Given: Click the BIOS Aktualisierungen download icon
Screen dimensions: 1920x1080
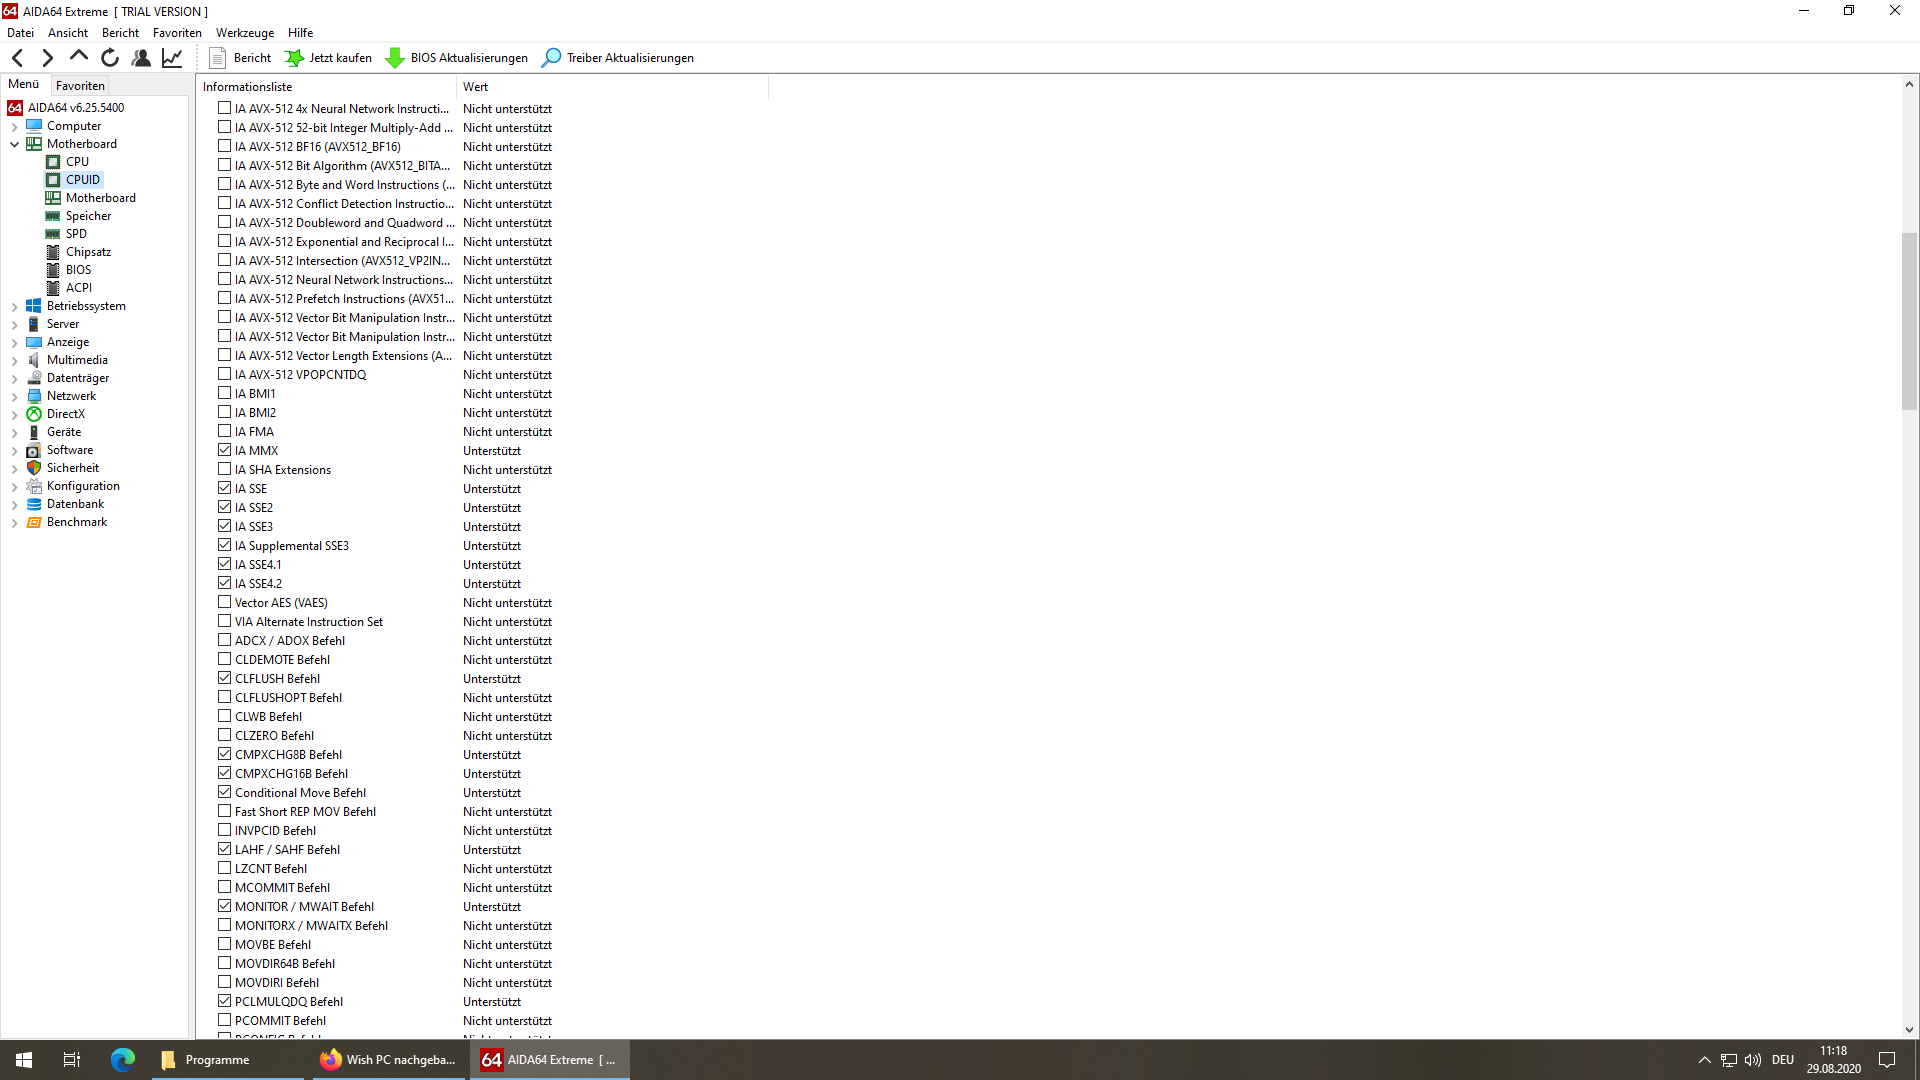Looking at the screenshot, I should [395, 58].
